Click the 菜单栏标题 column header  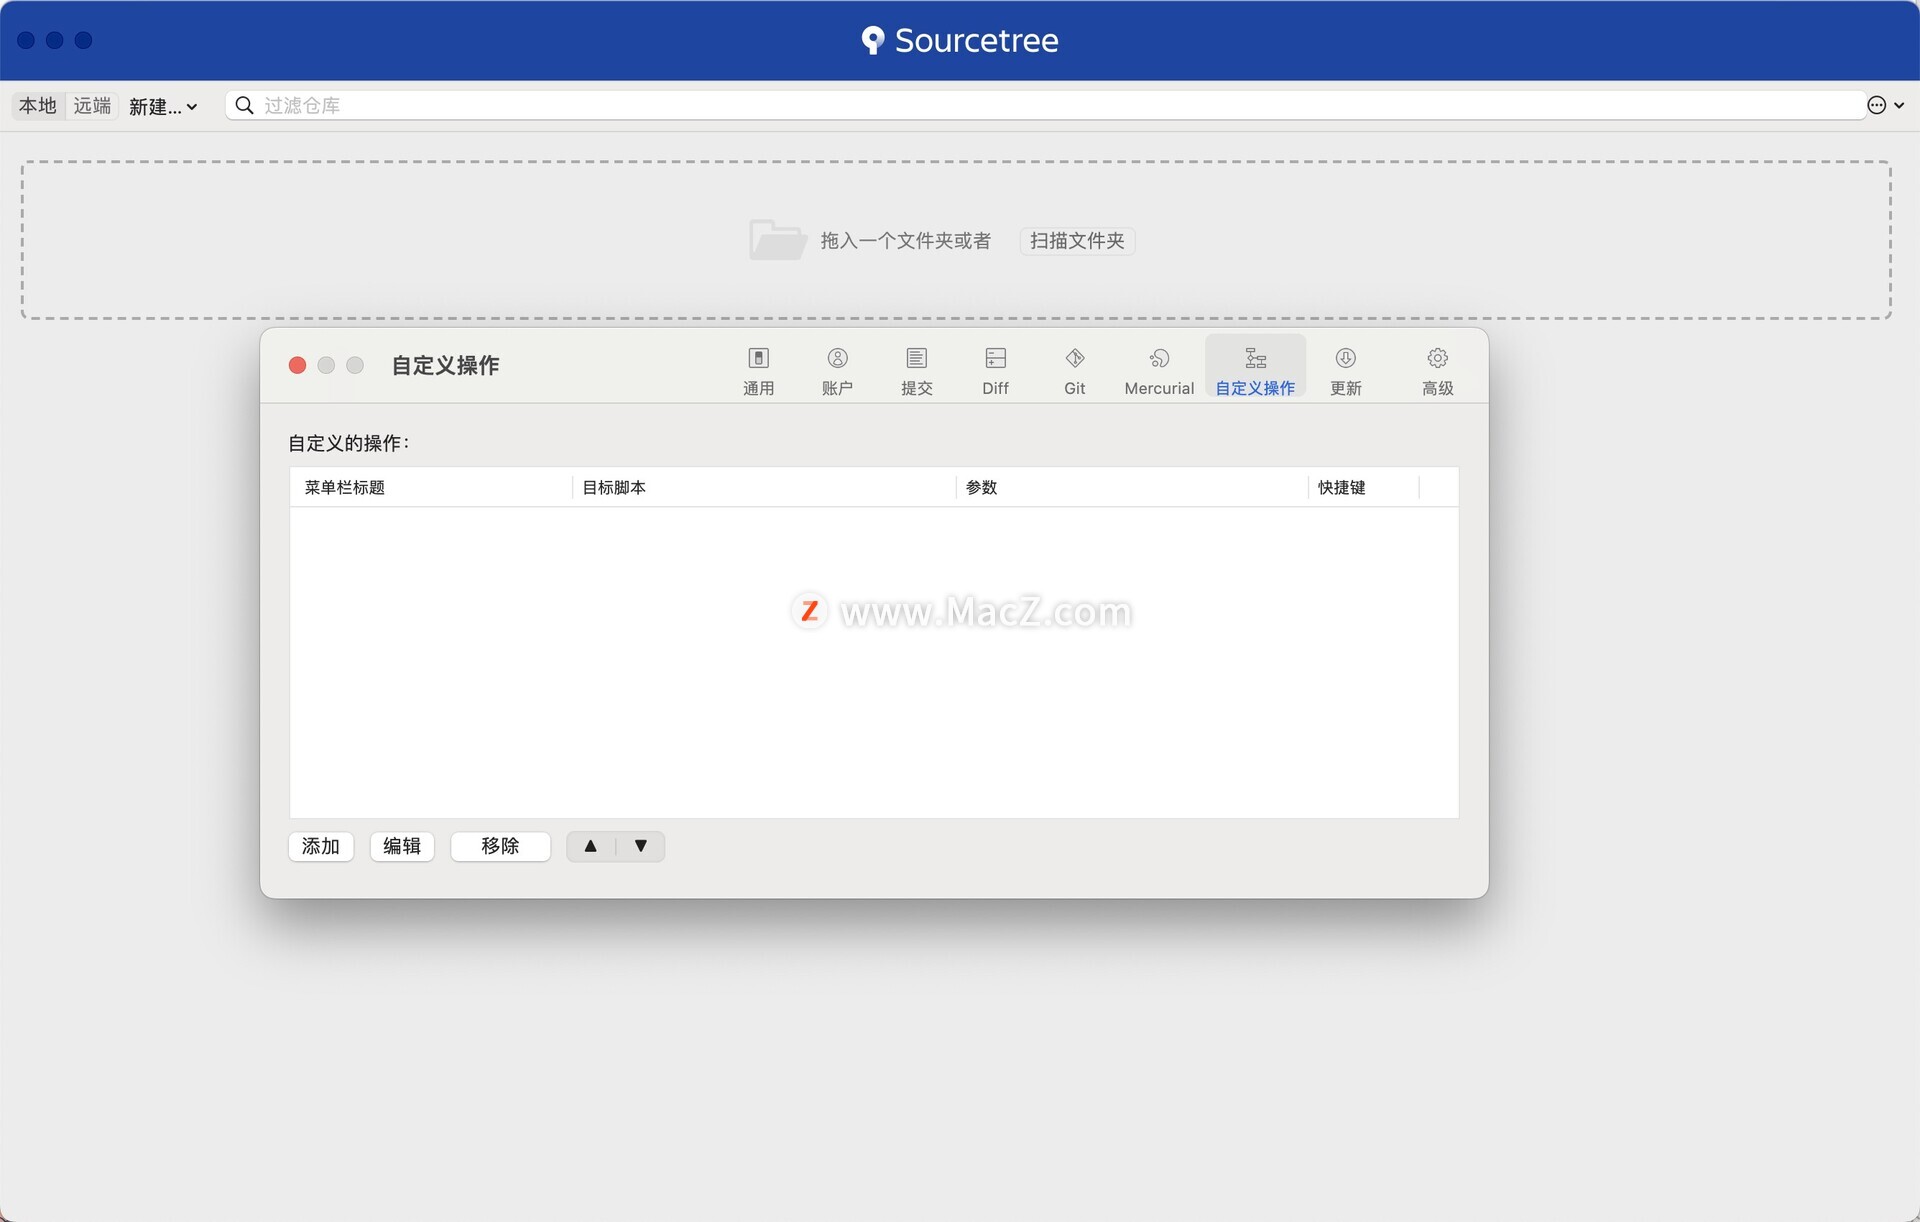click(x=431, y=487)
